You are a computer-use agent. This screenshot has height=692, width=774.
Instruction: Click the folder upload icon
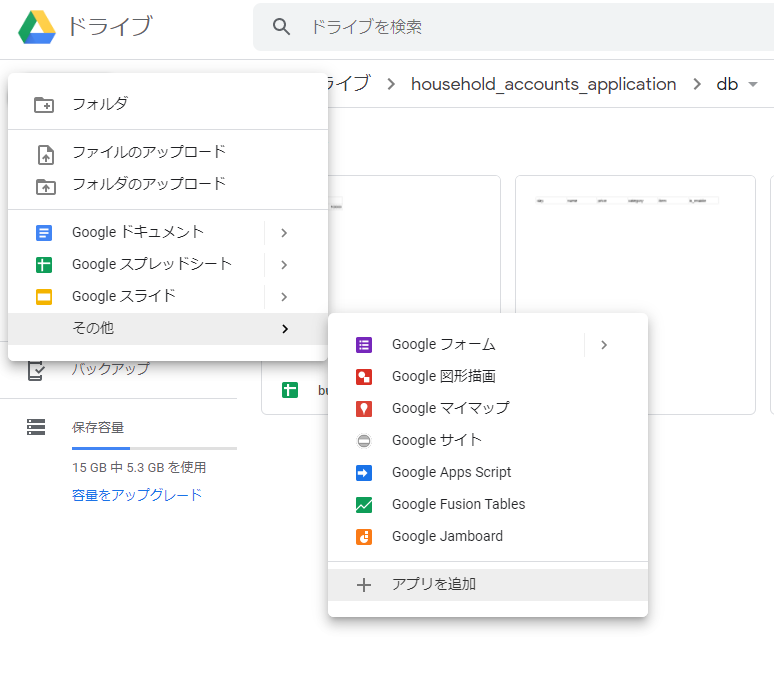pos(45,187)
